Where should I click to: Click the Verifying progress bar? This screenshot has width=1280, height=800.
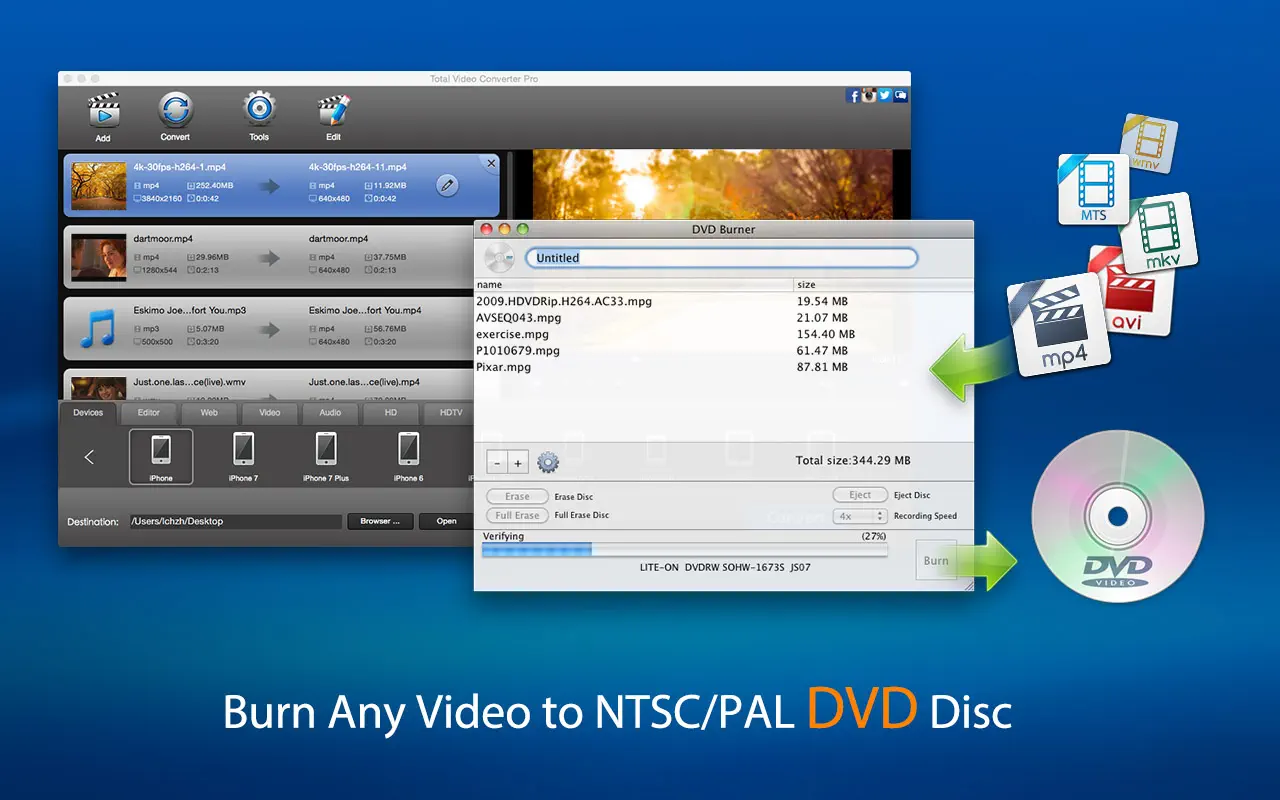point(684,549)
